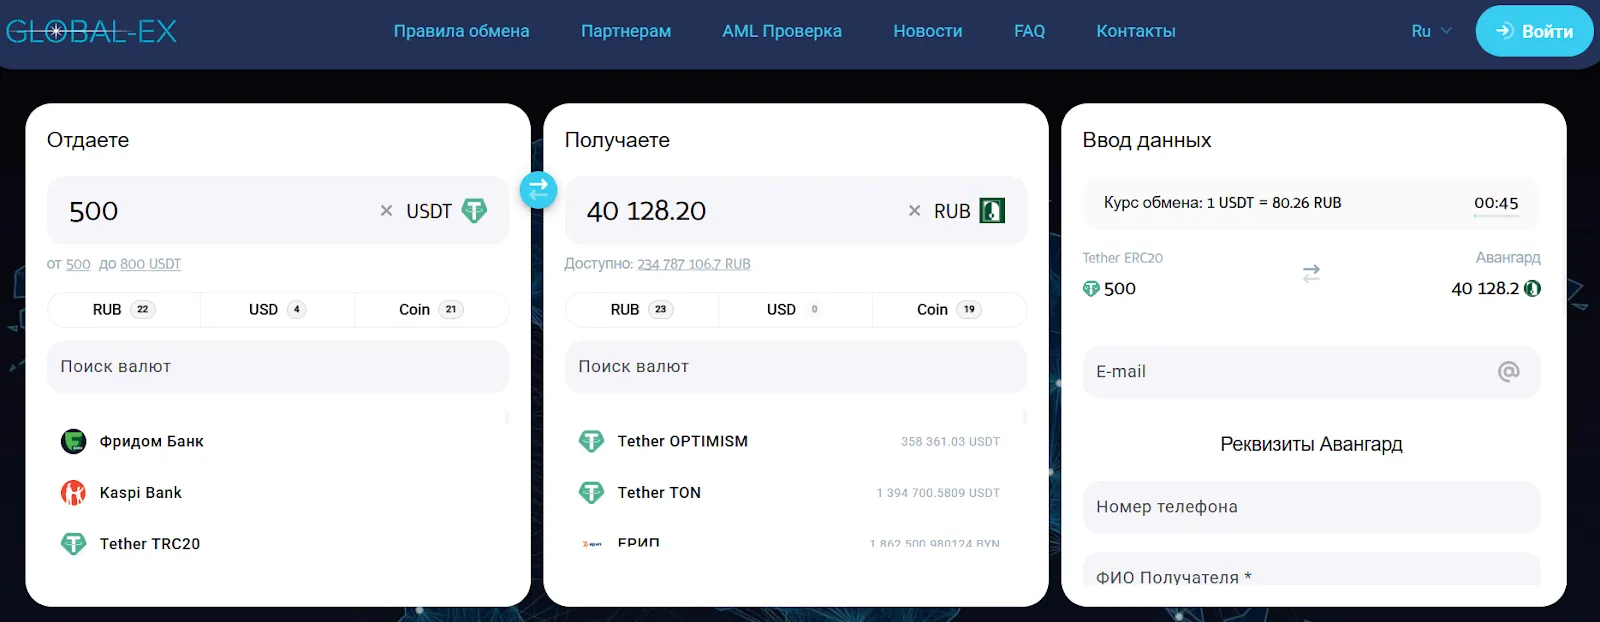
Task: Click the Войти login button
Action: tap(1534, 31)
